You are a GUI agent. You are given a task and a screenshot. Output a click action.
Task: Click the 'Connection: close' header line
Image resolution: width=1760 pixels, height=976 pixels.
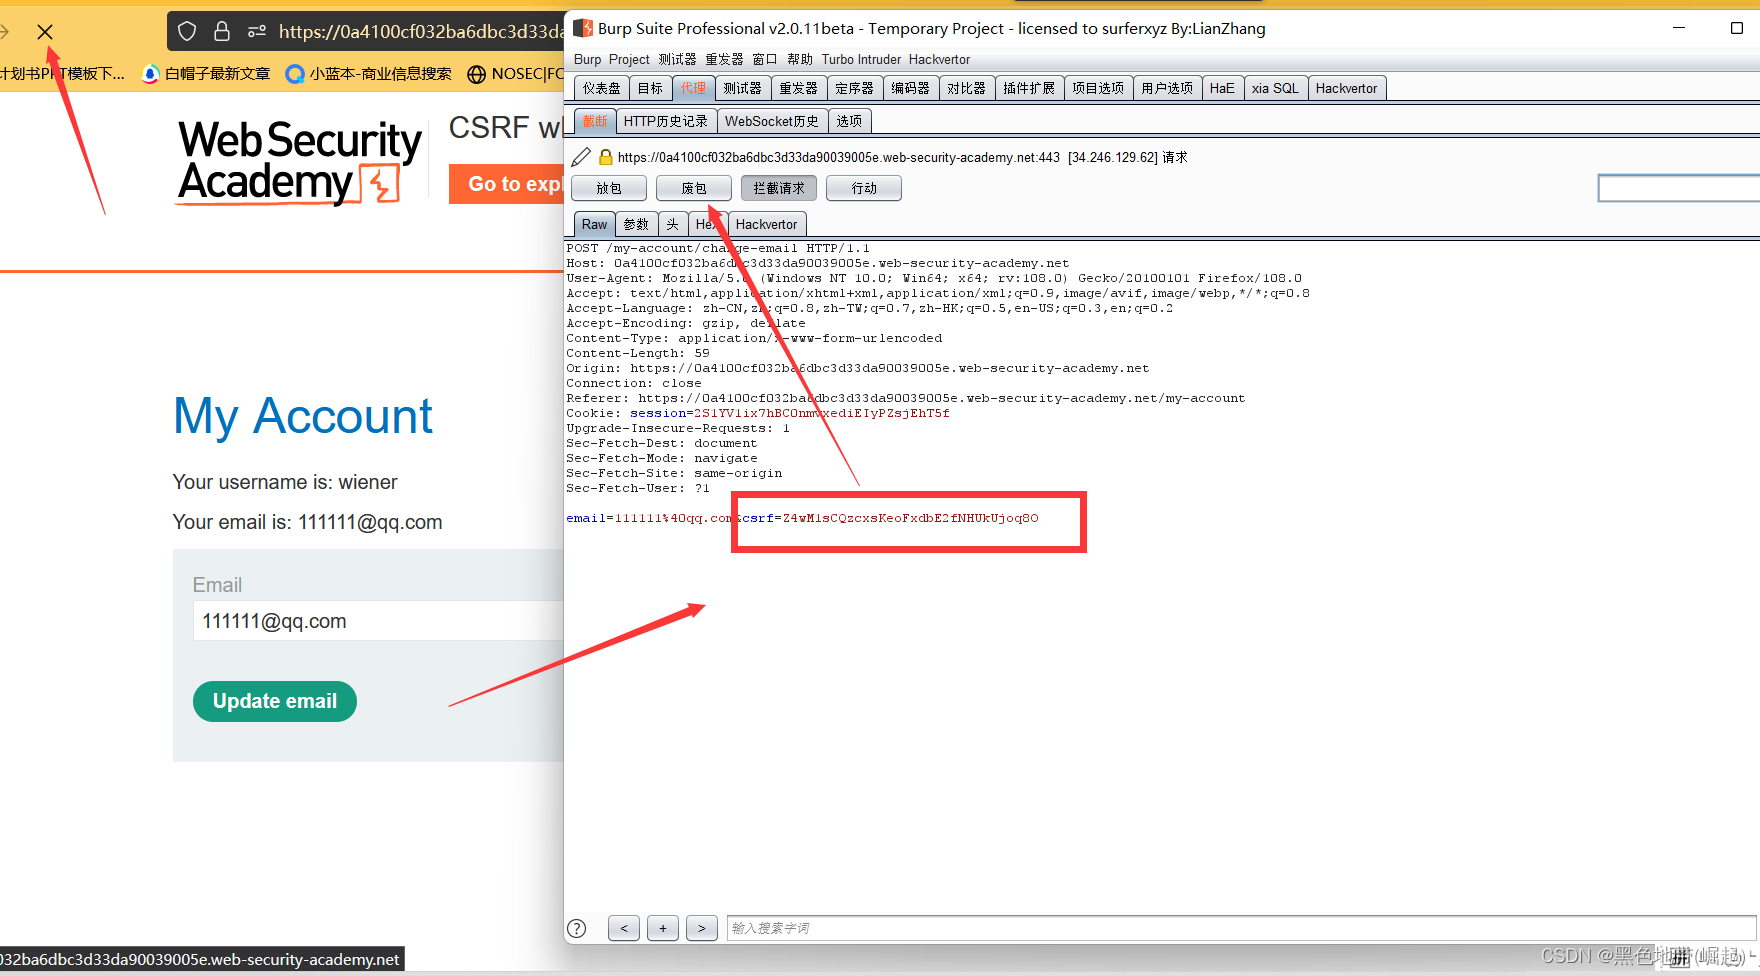[634, 383]
